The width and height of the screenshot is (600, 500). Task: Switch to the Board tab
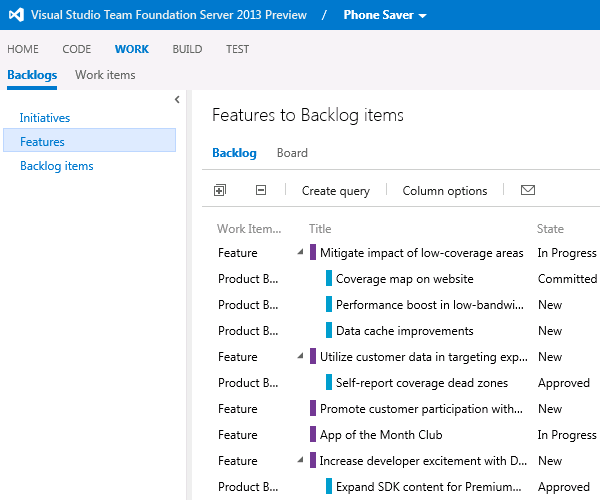[x=292, y=153]
